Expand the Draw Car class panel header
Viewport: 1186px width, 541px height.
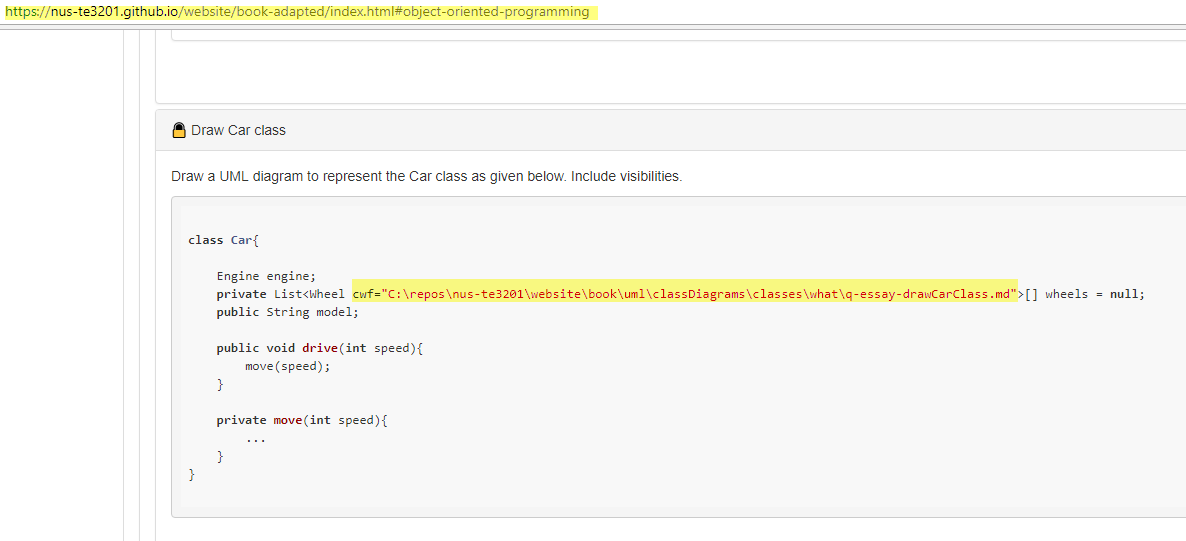(x=670, y=130)
